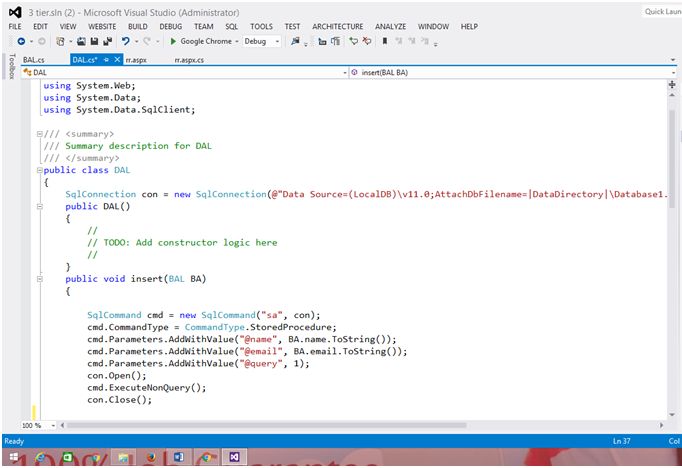Open the undo history dropdown arrow
The height and width of the screenshot is (468, 682).
[136, 41]
